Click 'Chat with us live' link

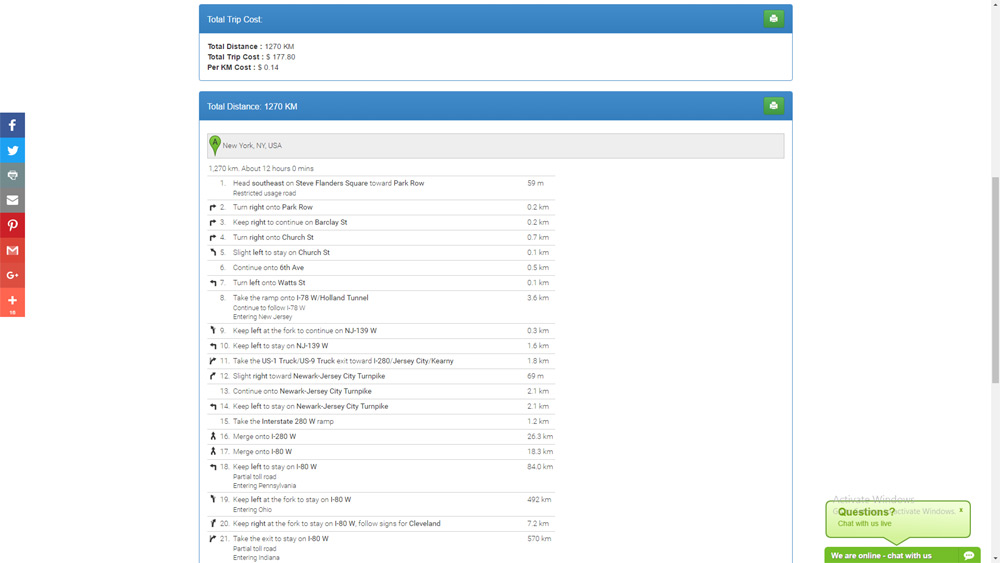pos(864,523)
